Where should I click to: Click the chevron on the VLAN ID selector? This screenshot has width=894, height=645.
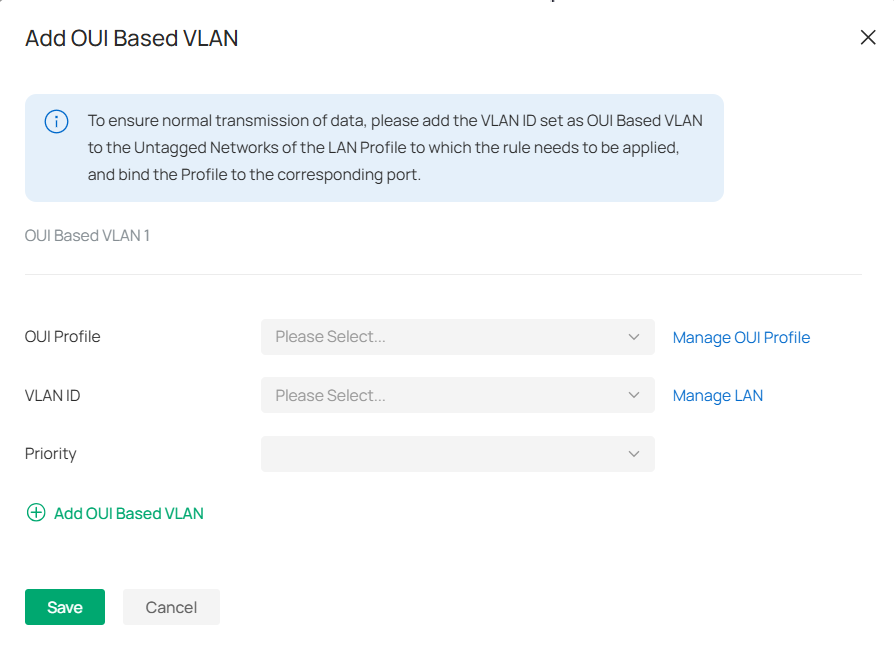tap(634, 395)
